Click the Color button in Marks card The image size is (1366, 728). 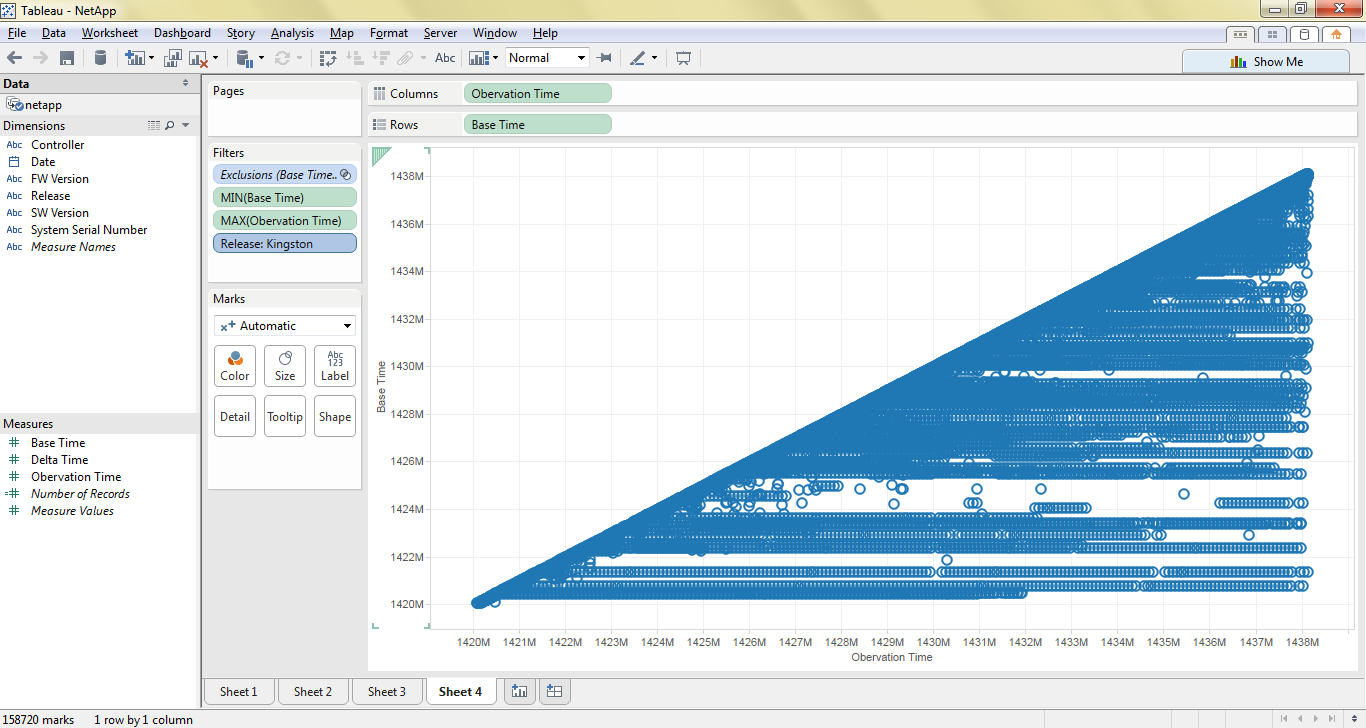tap(235, 366)
